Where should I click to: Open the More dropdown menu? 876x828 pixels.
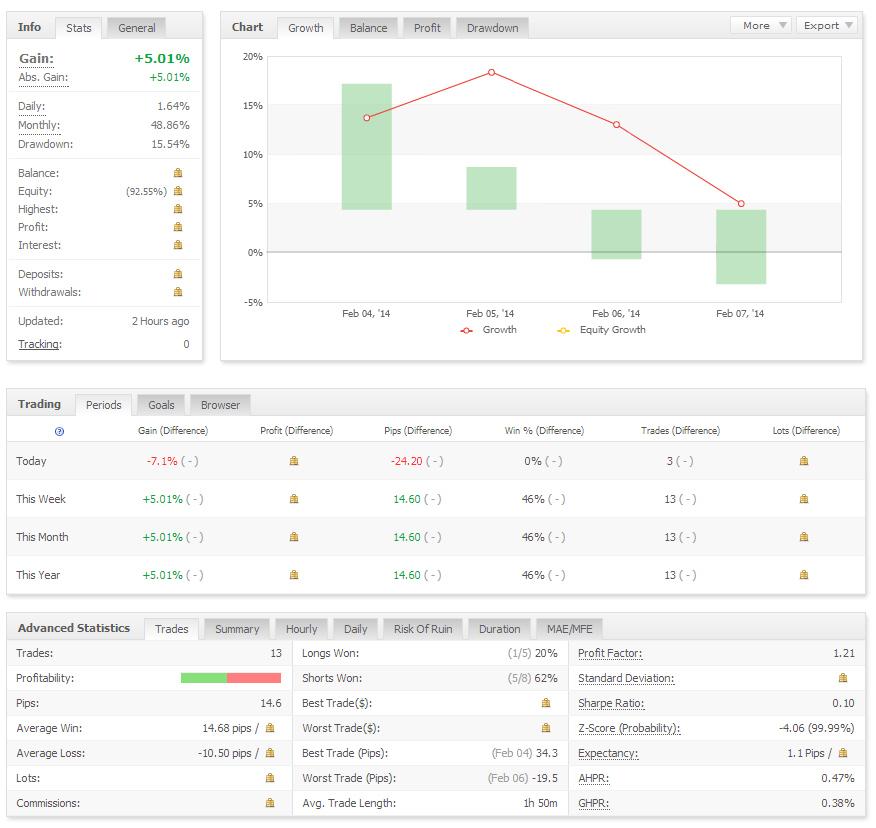coord(760,26)
